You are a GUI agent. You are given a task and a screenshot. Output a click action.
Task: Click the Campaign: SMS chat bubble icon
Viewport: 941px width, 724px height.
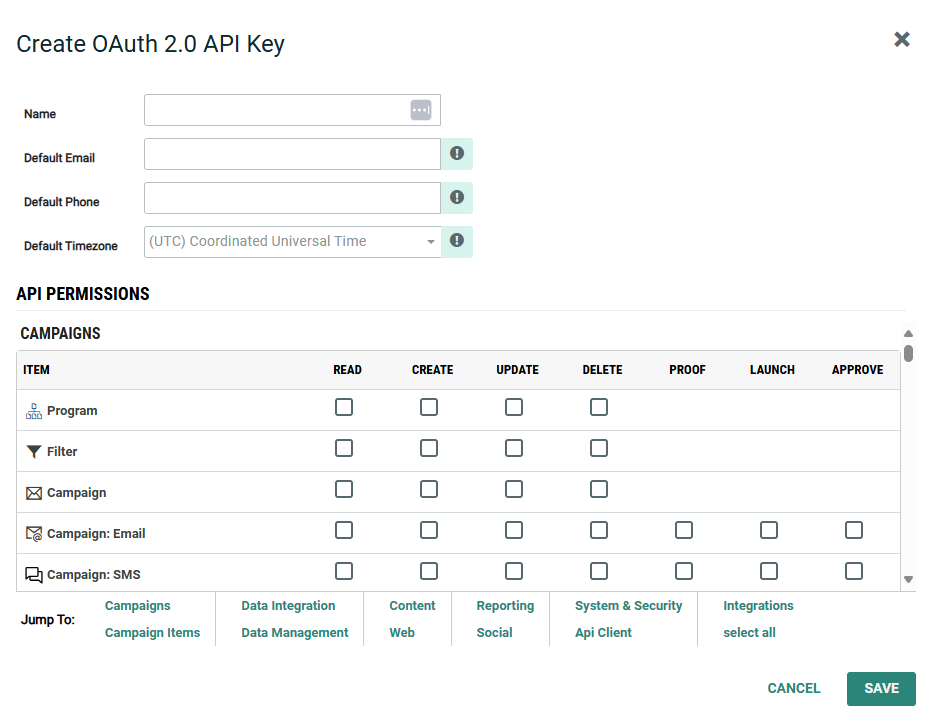(x=34, y=575)
